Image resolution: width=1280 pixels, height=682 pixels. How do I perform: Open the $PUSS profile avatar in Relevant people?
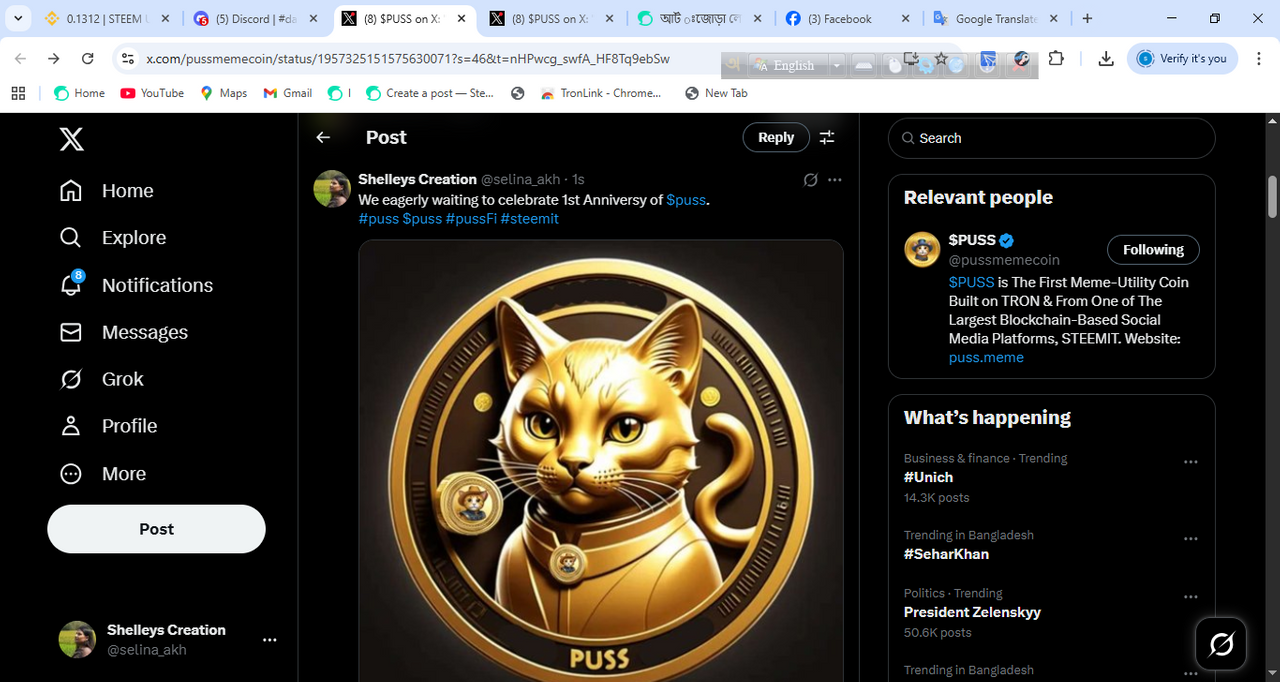(922, 250)
